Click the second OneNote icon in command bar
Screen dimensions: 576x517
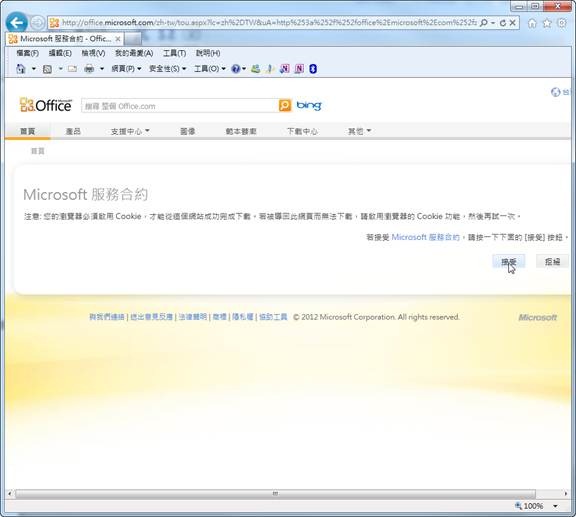299,69
